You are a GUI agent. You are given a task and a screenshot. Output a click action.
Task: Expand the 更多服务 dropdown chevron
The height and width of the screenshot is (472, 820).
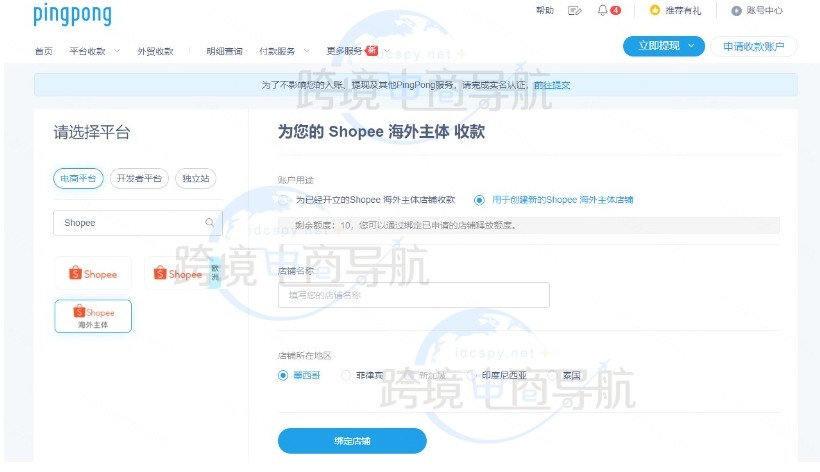(x=387, y=51)
